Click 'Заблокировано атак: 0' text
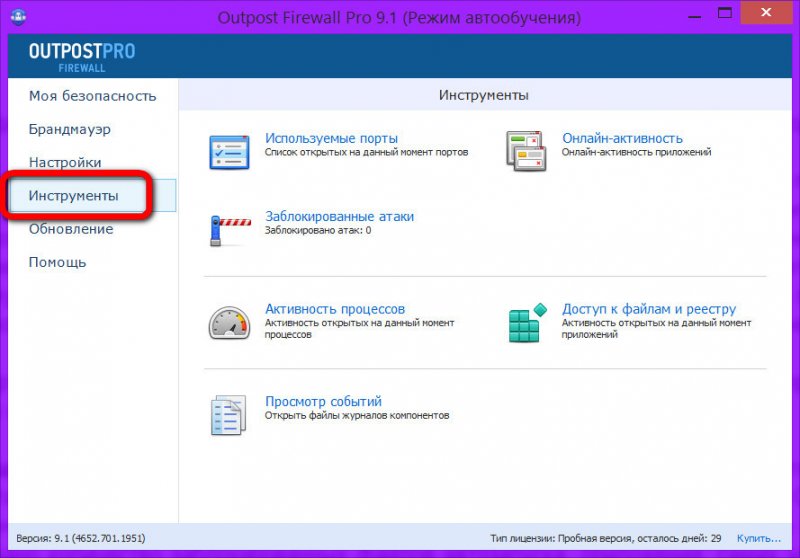 (x=318, y=230)
